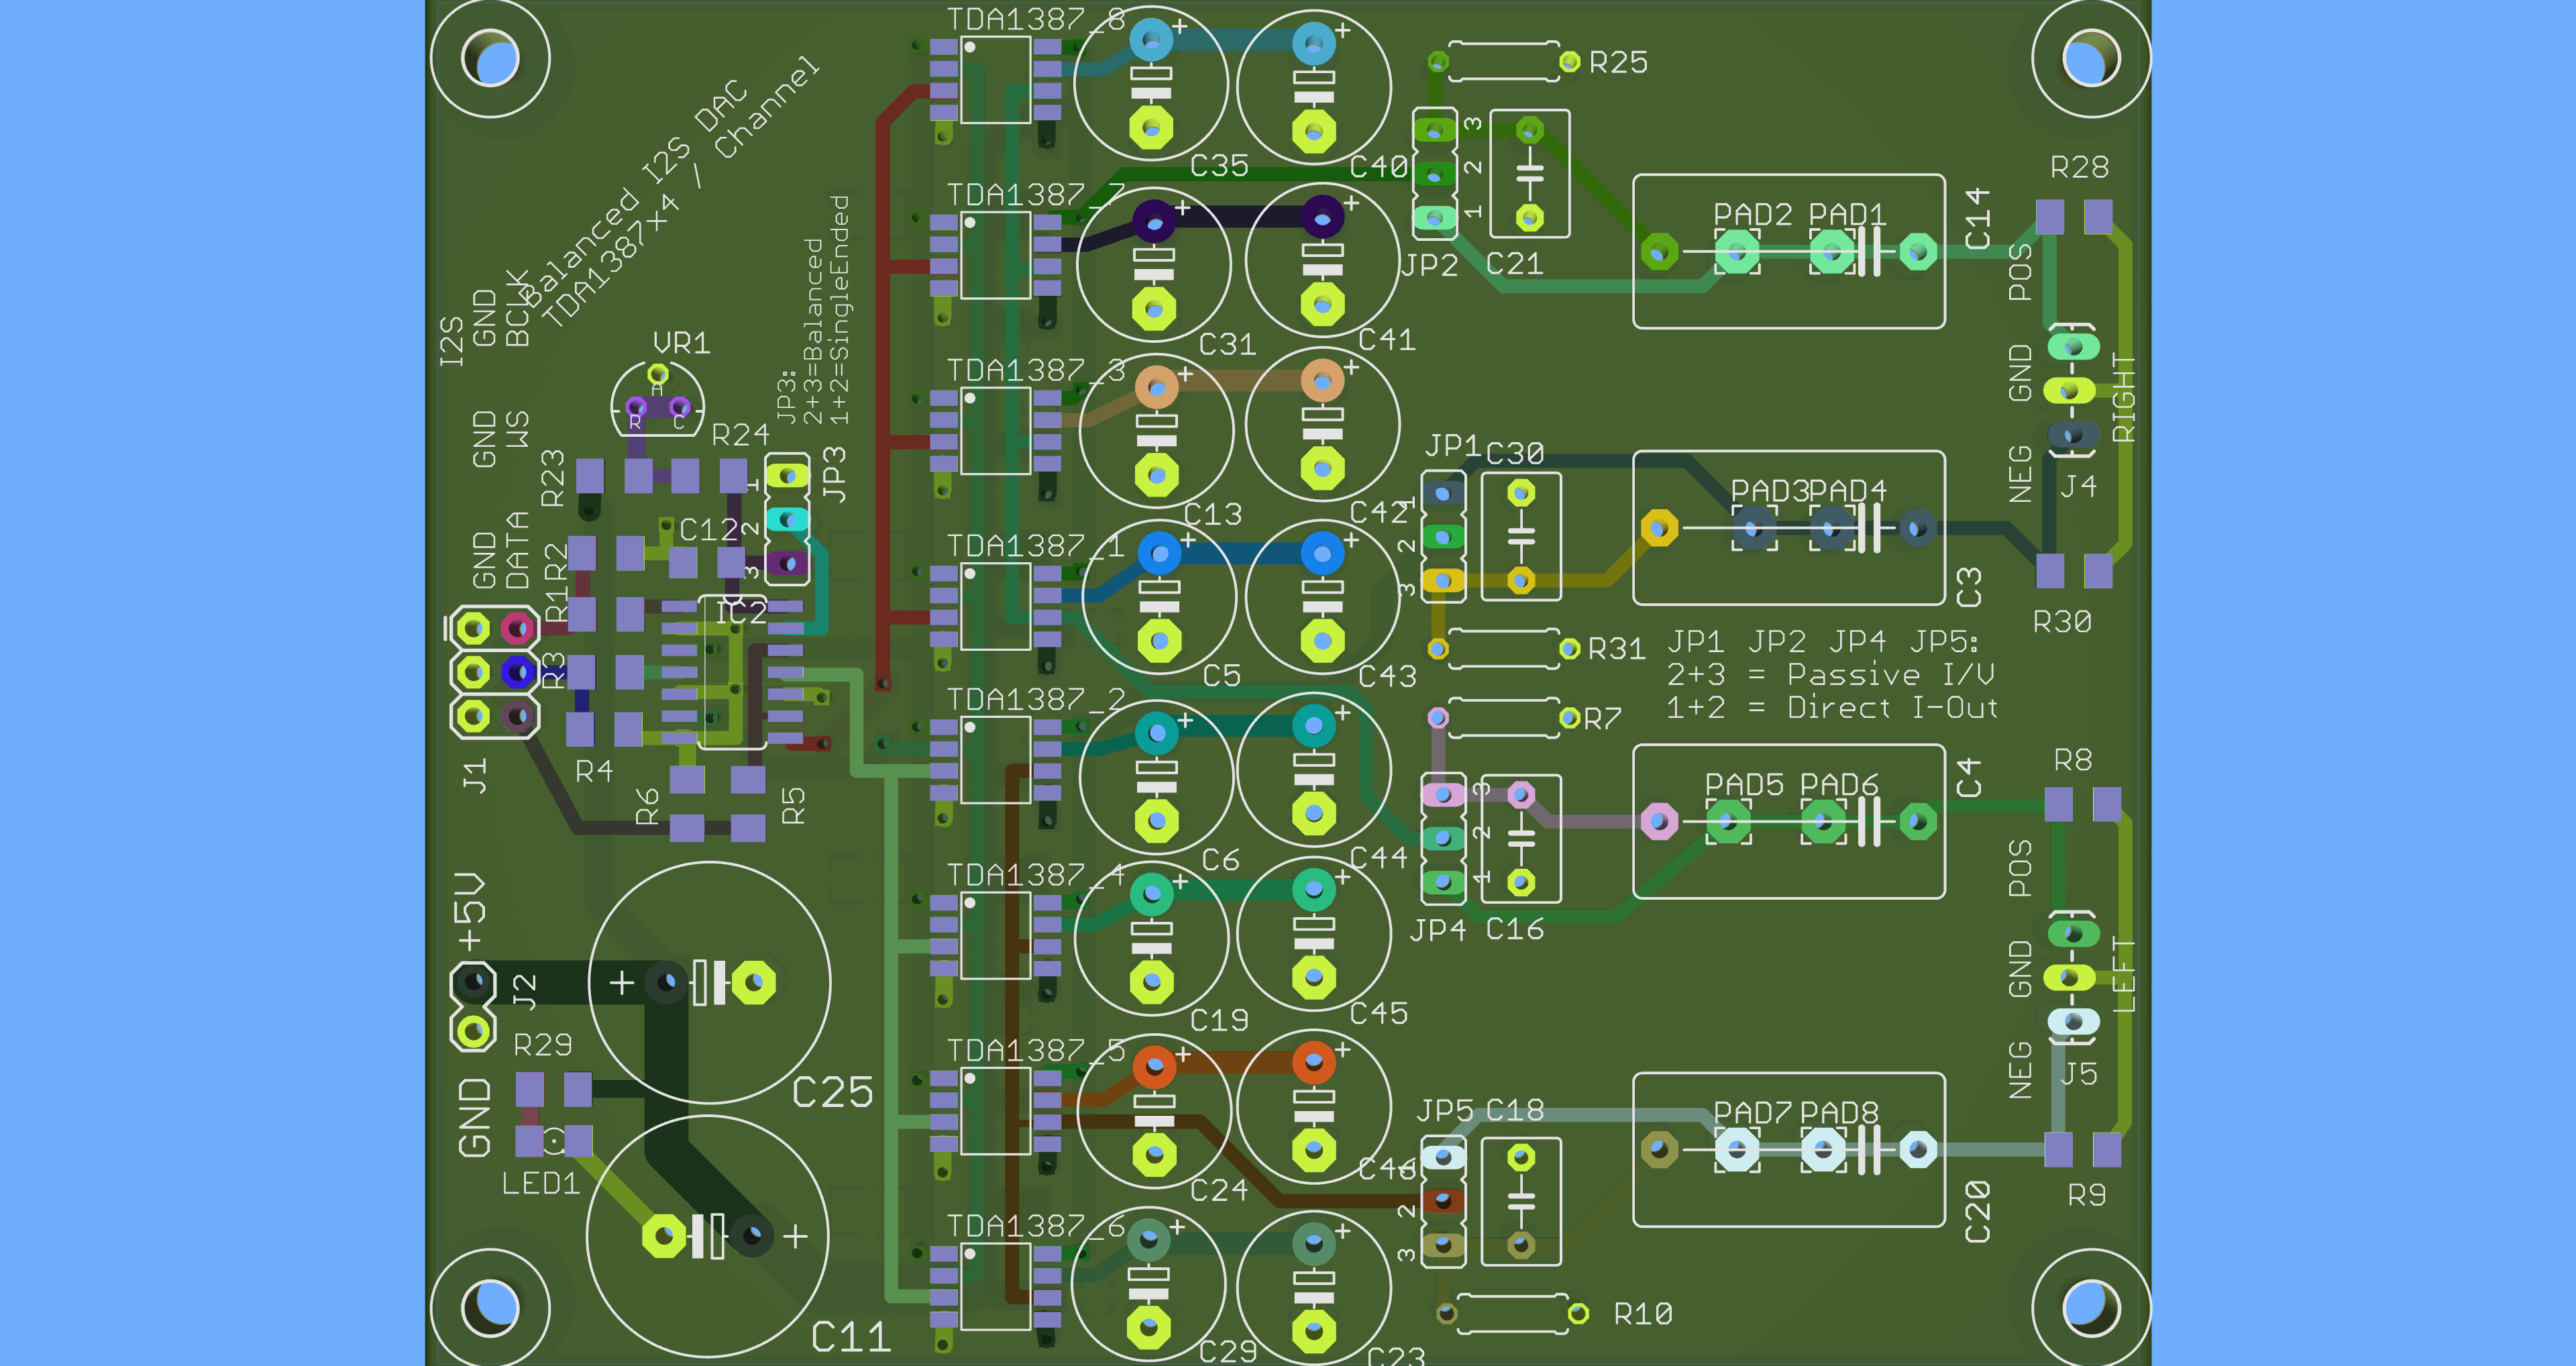The image size is (2576, 1366).
Task: Click the R28 resistor label
Action: click(2079, 166)
